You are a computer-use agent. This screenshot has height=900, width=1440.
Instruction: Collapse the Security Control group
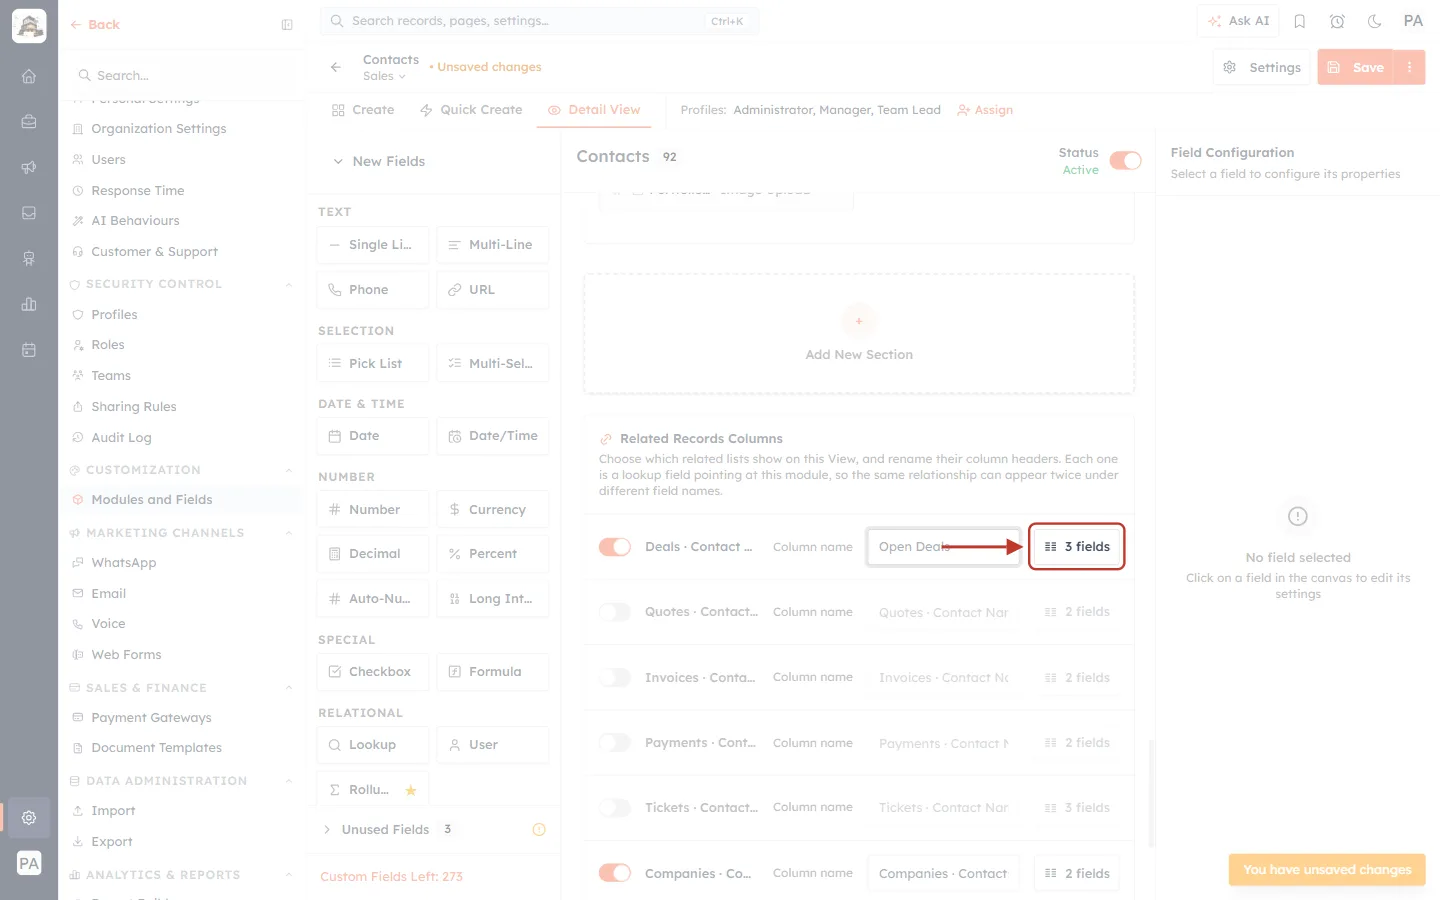click(289, 284)
